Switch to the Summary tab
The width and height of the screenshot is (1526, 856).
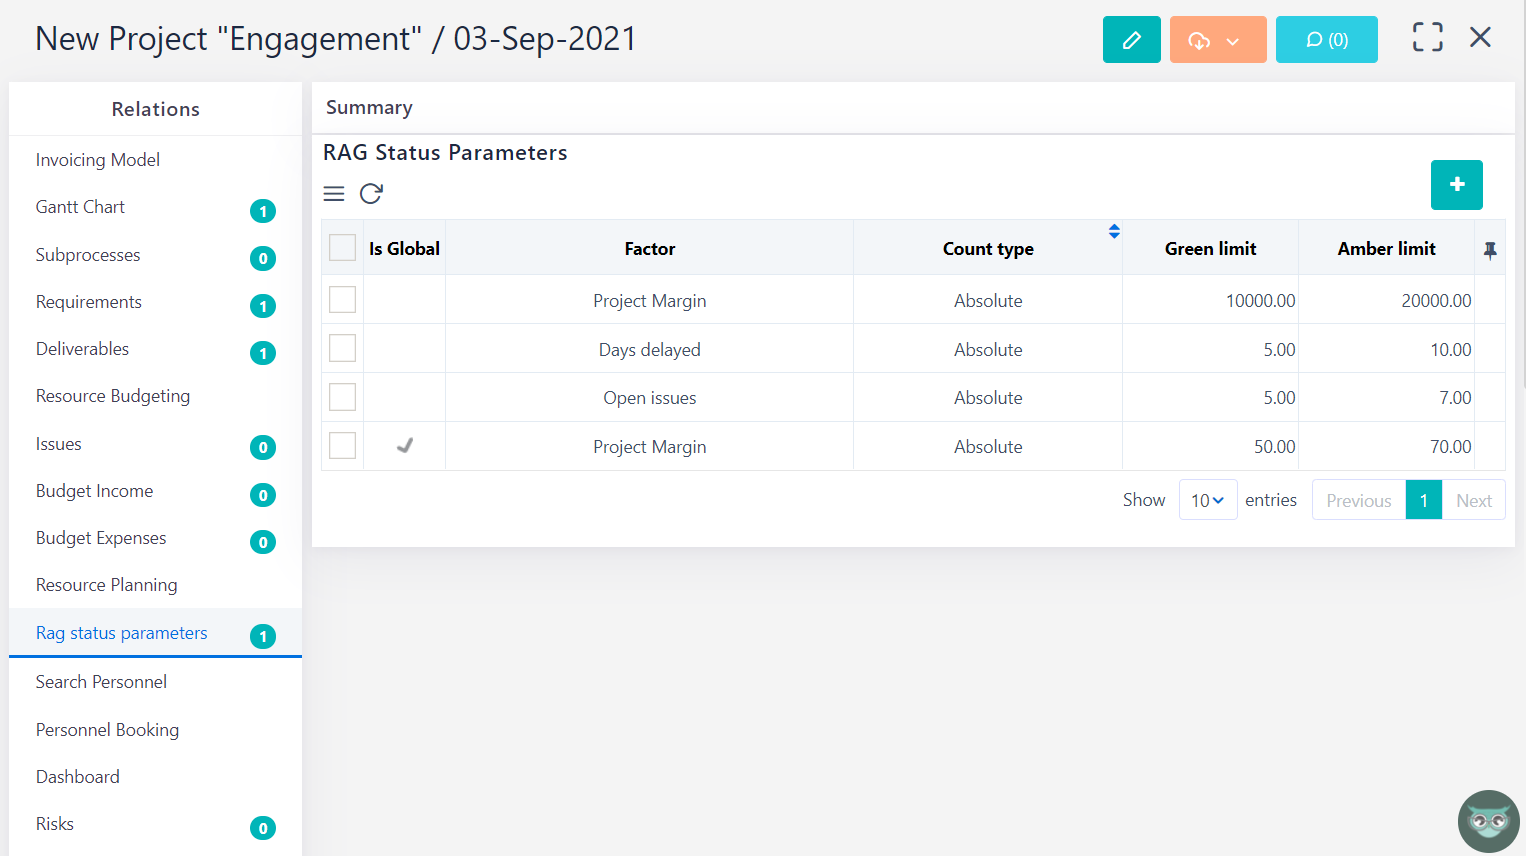coord(369,107)
